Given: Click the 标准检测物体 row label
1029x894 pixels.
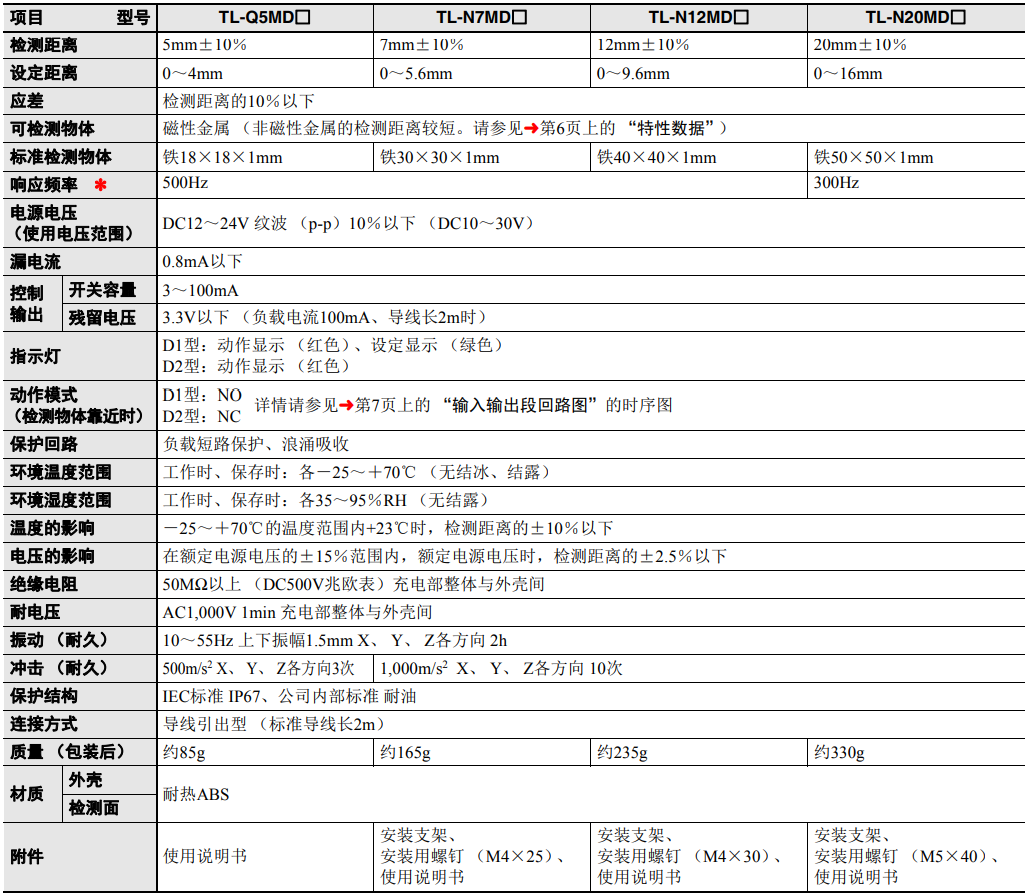Looking at the screenshot, I should (61, 157).
